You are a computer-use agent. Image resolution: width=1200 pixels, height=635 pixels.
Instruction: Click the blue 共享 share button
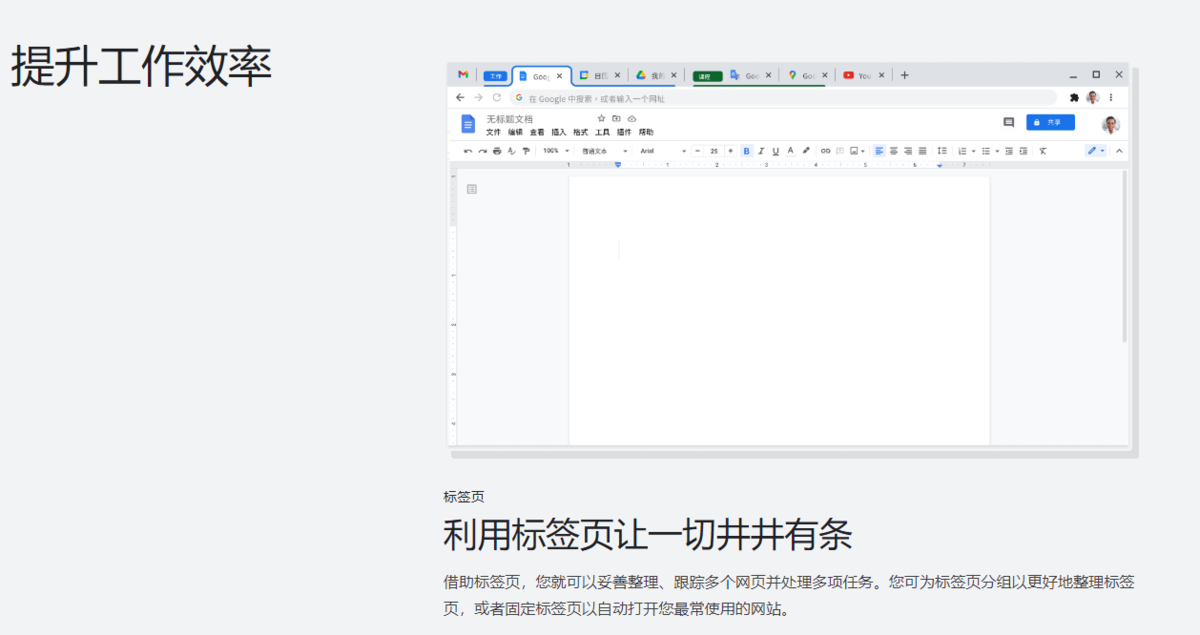[x=1050, y=122]
